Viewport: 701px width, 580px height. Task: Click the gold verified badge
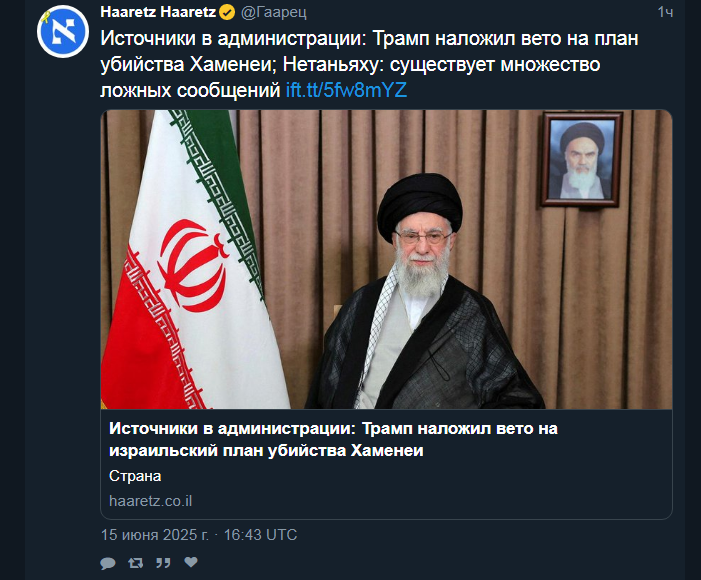228,13
